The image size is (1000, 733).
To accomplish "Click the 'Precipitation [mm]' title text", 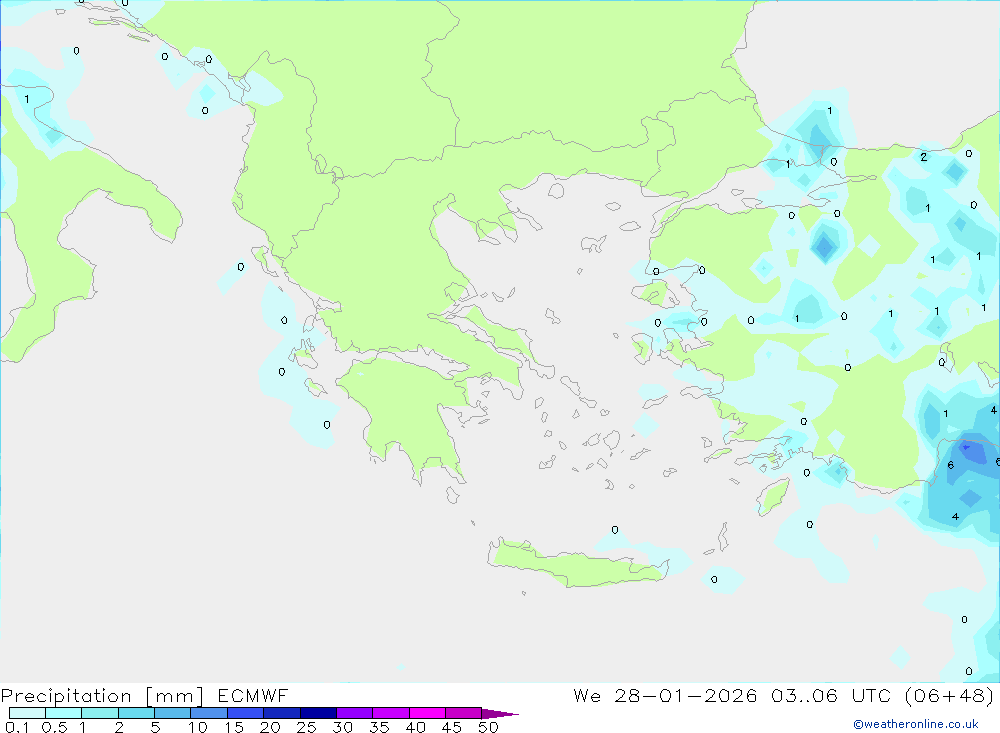I will click(102, 696).
